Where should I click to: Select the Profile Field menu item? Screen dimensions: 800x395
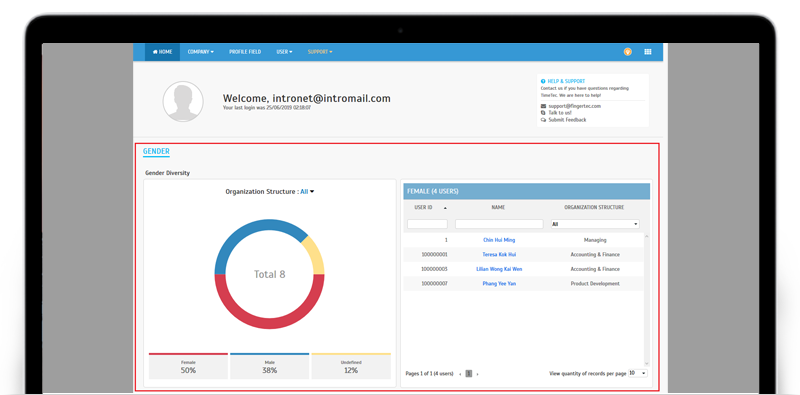pyautogui.click(x=245, y=52)
